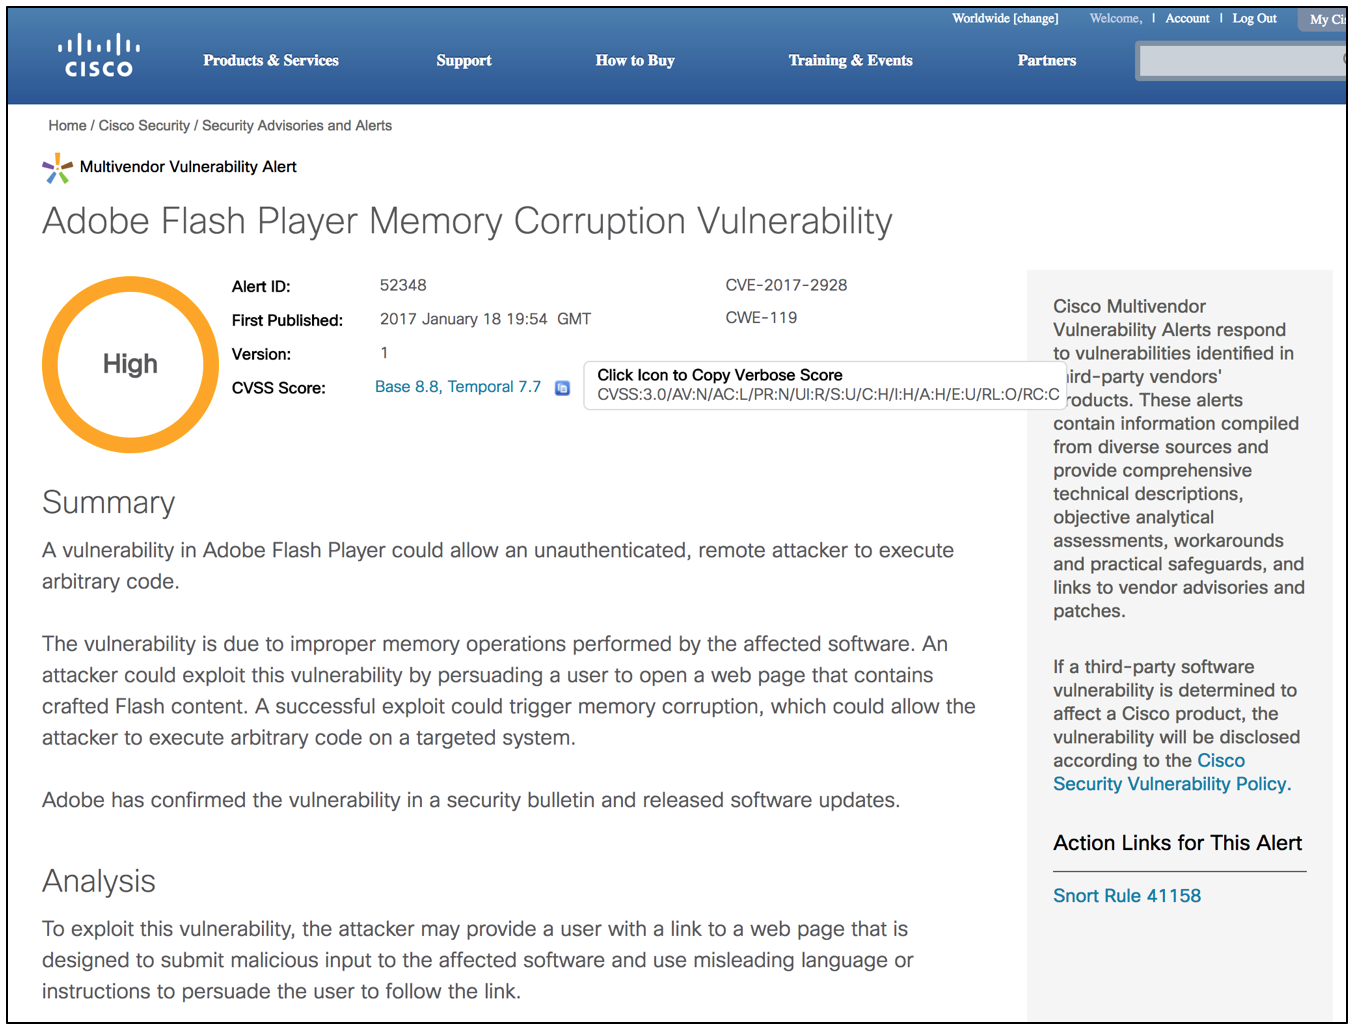Open the My Cisco dropdown tab
Image resolution: width=1362 pixels, height=1036 pixels.
point(1326,20)
